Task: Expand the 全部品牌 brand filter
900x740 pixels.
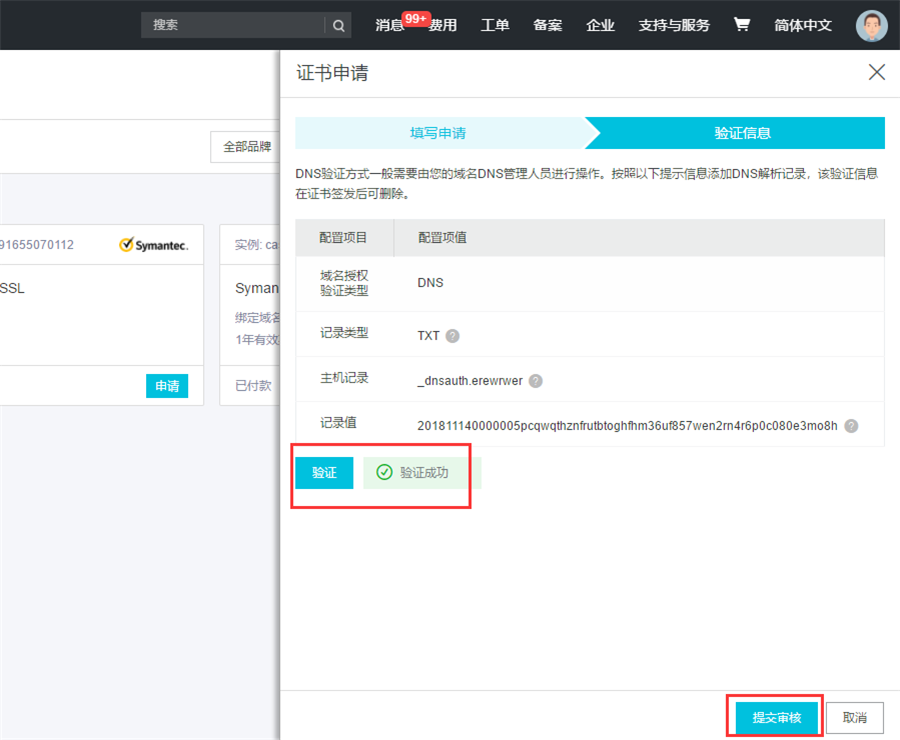Action: coord(246,146)
